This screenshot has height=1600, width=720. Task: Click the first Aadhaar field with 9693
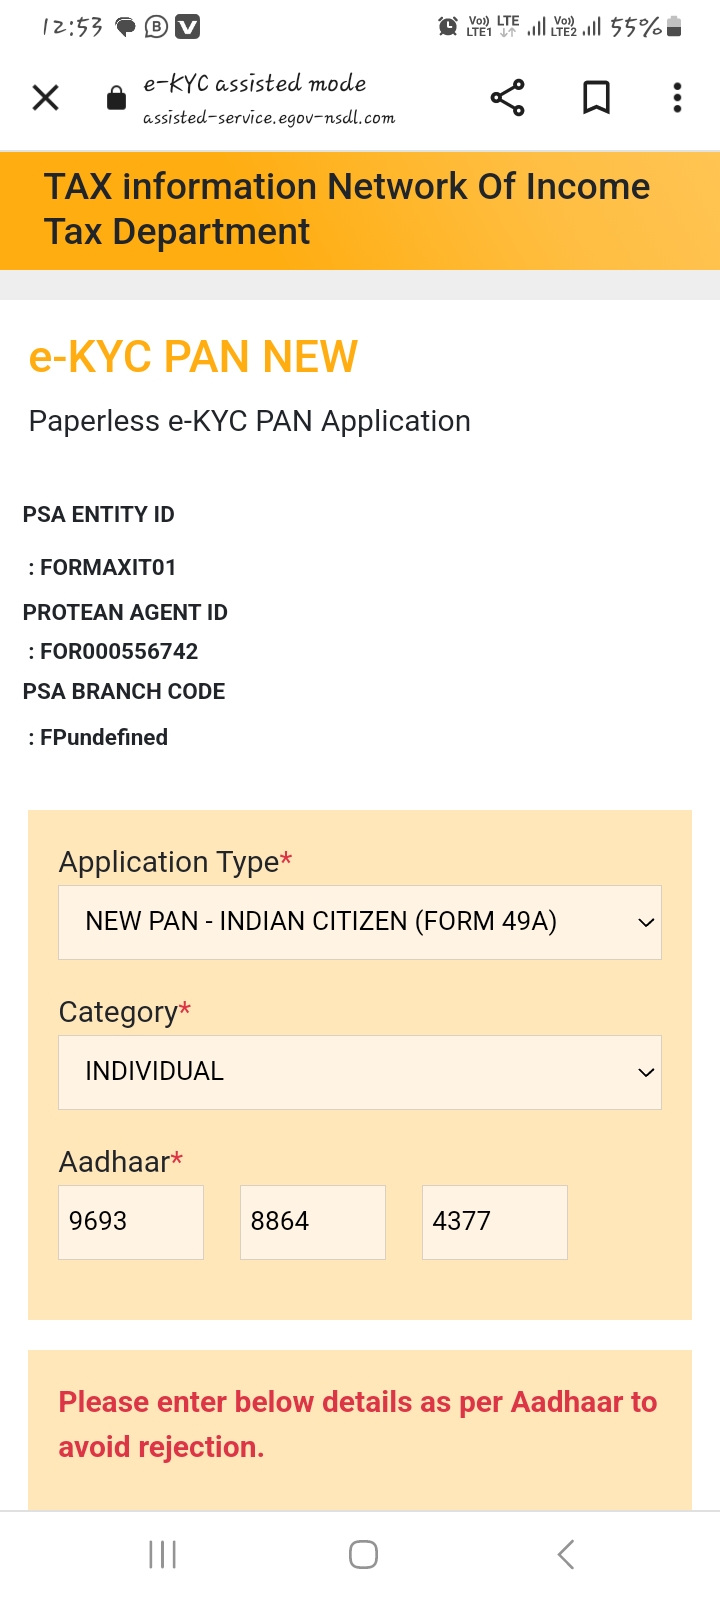tap(131, 1222)
